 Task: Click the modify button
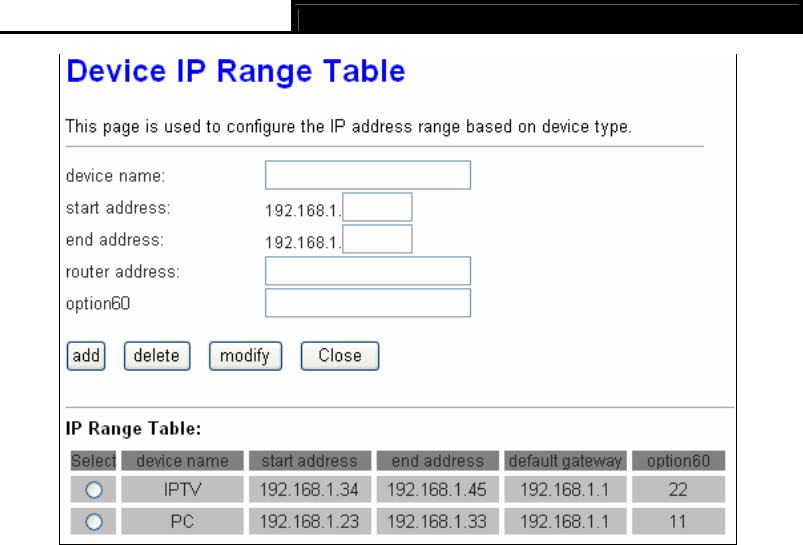pos(245,356)
